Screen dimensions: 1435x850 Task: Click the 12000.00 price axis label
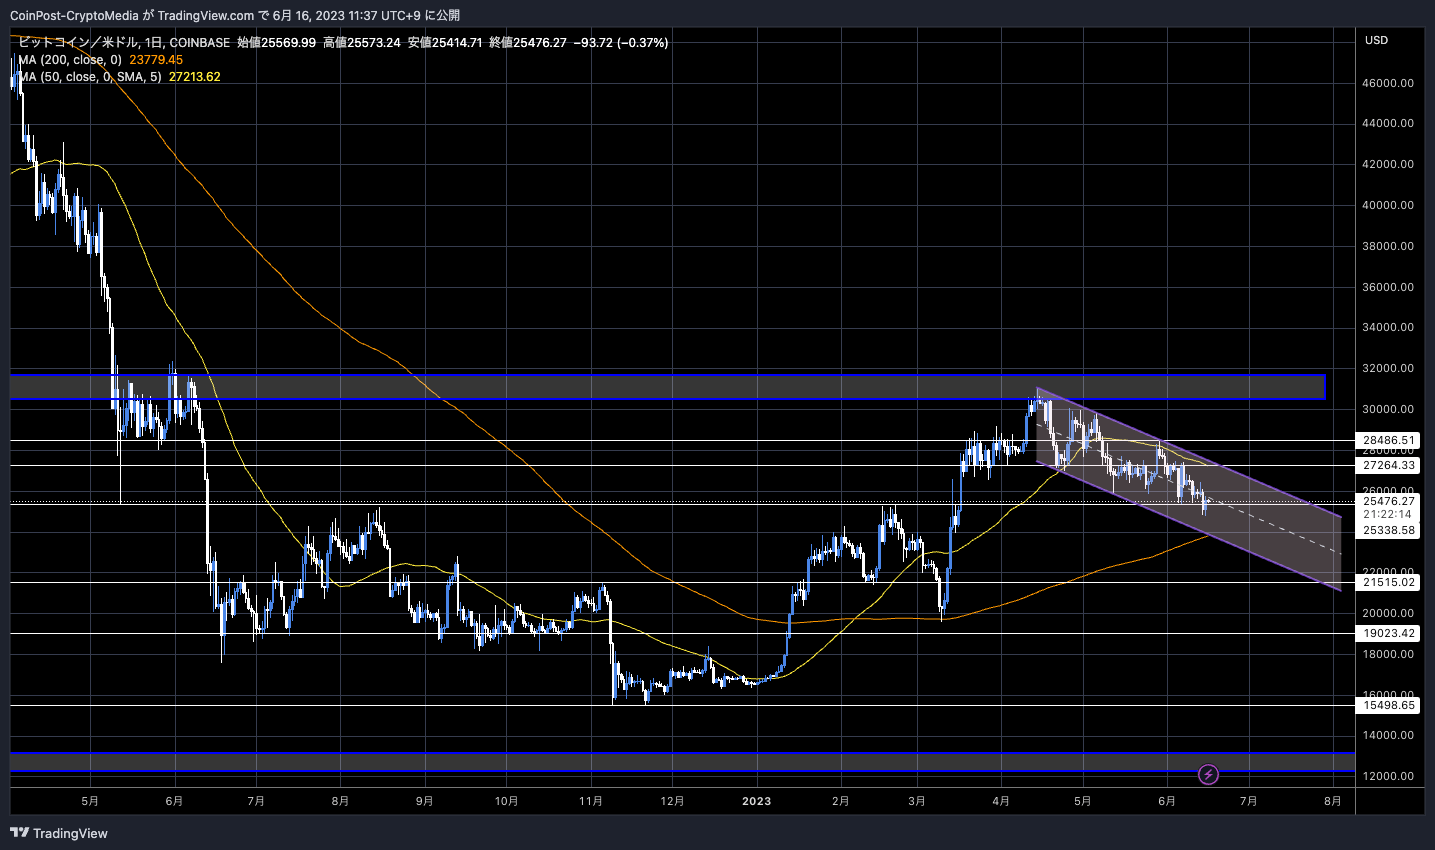(1388, 776)
